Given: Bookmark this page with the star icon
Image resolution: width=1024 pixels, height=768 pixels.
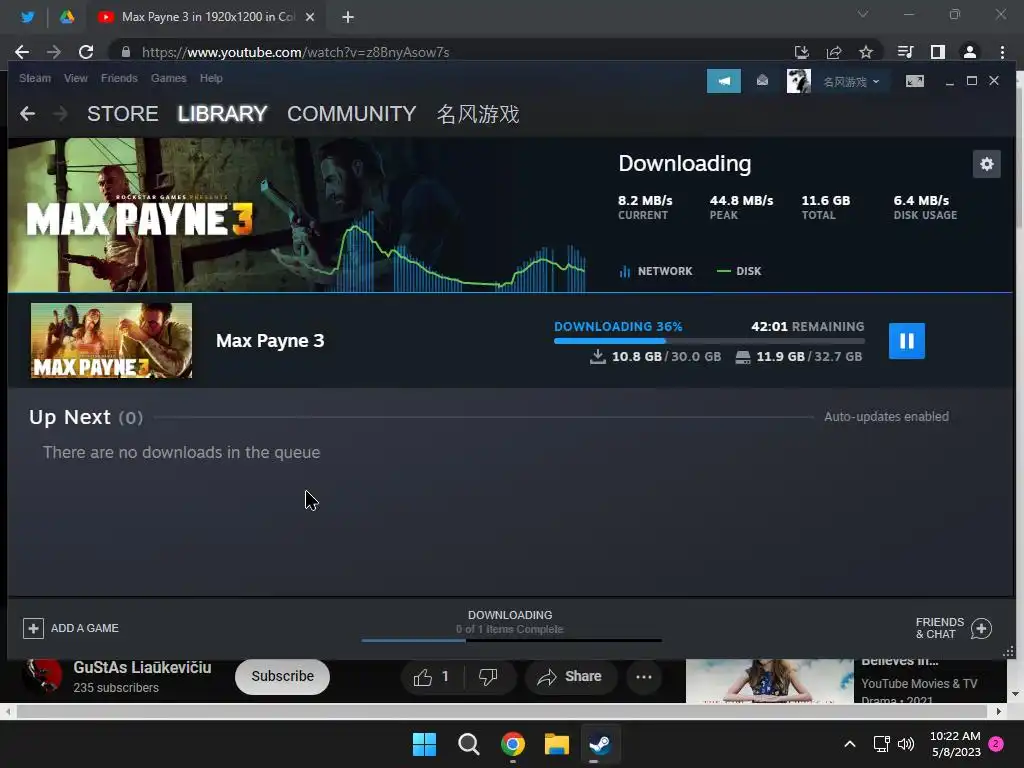Looking at the screenshot, I should (x=866, y=52).
